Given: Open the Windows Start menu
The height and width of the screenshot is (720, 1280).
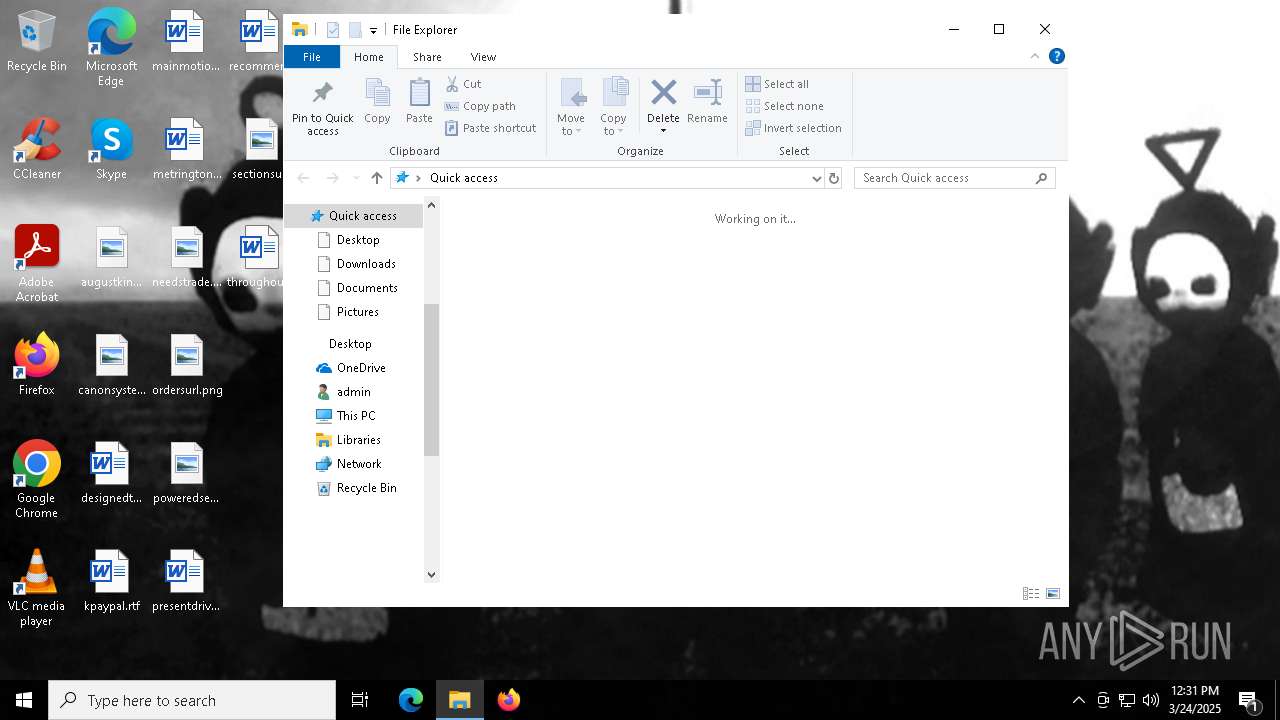Looking at the screenshot, I should pyautogui.click(x=24, y=700).
